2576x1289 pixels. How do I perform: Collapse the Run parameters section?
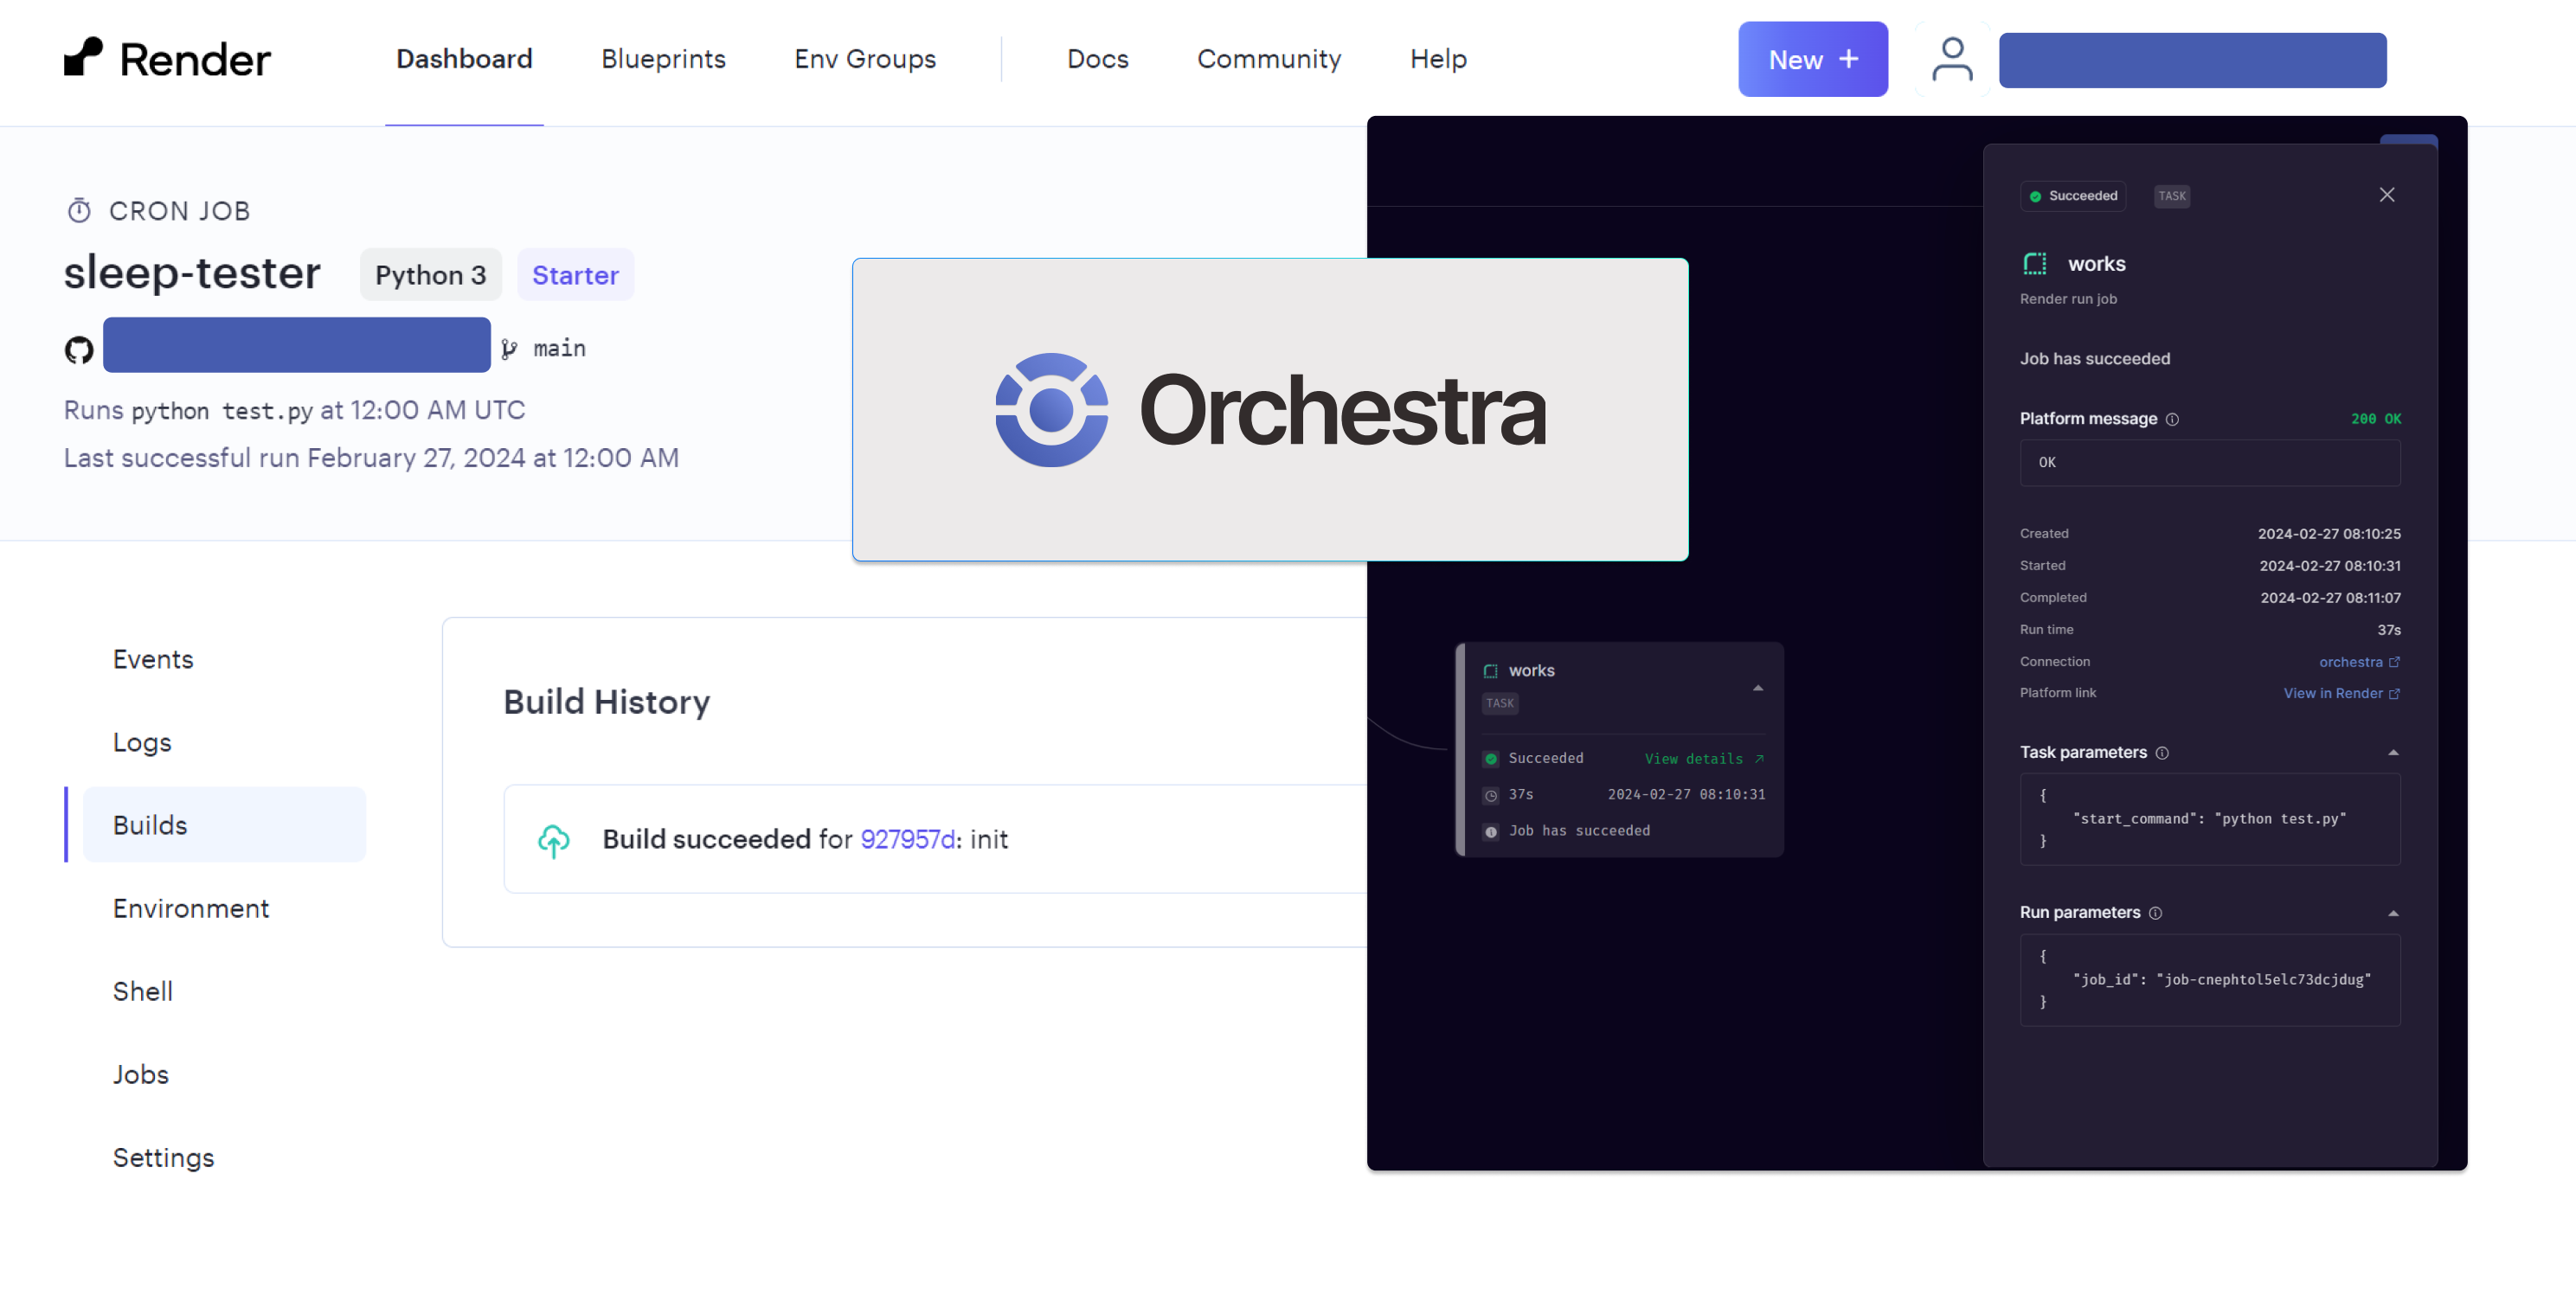tap(2393, 913)
